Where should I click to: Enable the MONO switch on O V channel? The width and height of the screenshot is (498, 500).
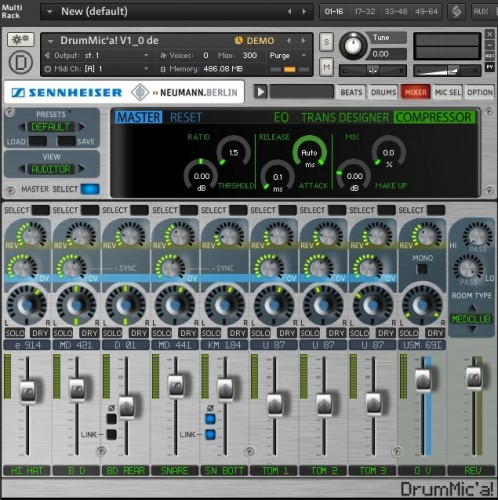pos(422,269)
